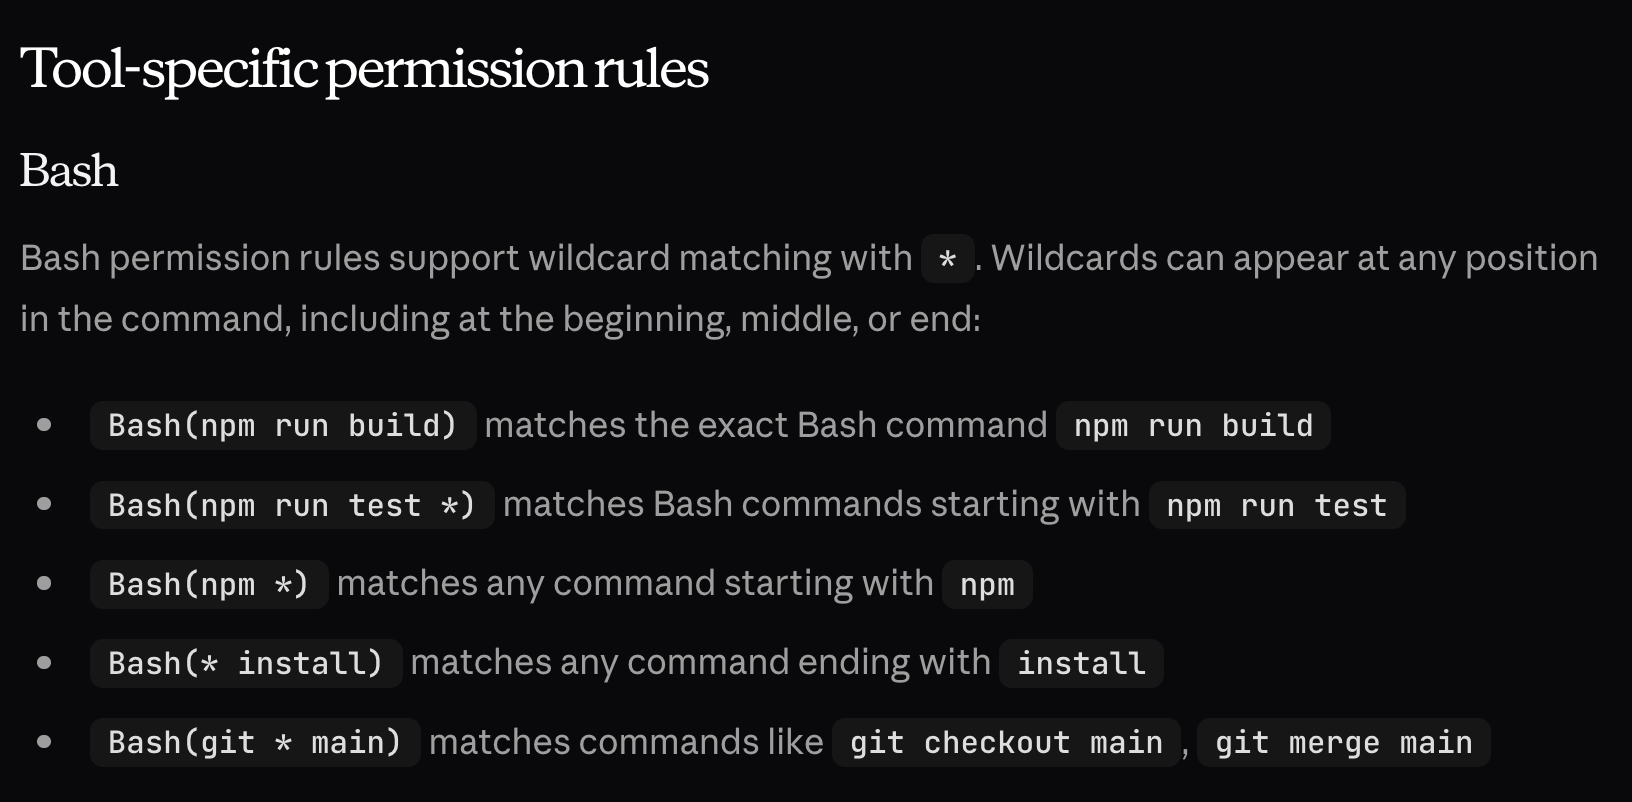The width and height of the screenshot is (1632, 802).
Task: Select the standalone "npm run test" code snippet
Action: point(1276,505)
